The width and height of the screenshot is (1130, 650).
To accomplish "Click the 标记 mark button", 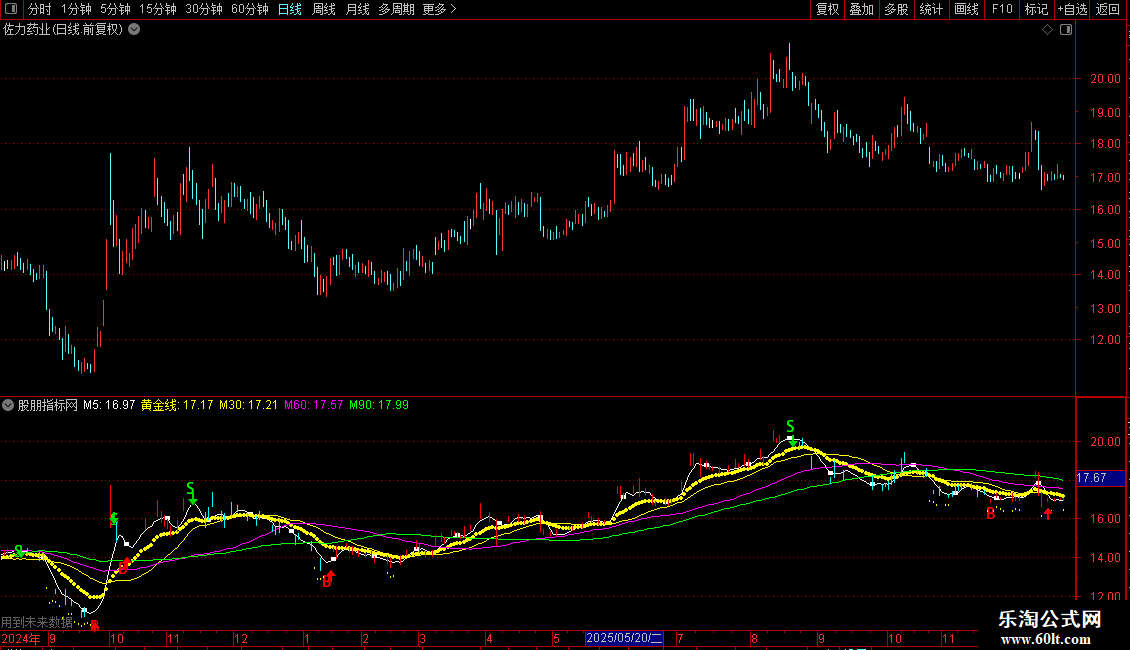I will [x=1036, y=9].
